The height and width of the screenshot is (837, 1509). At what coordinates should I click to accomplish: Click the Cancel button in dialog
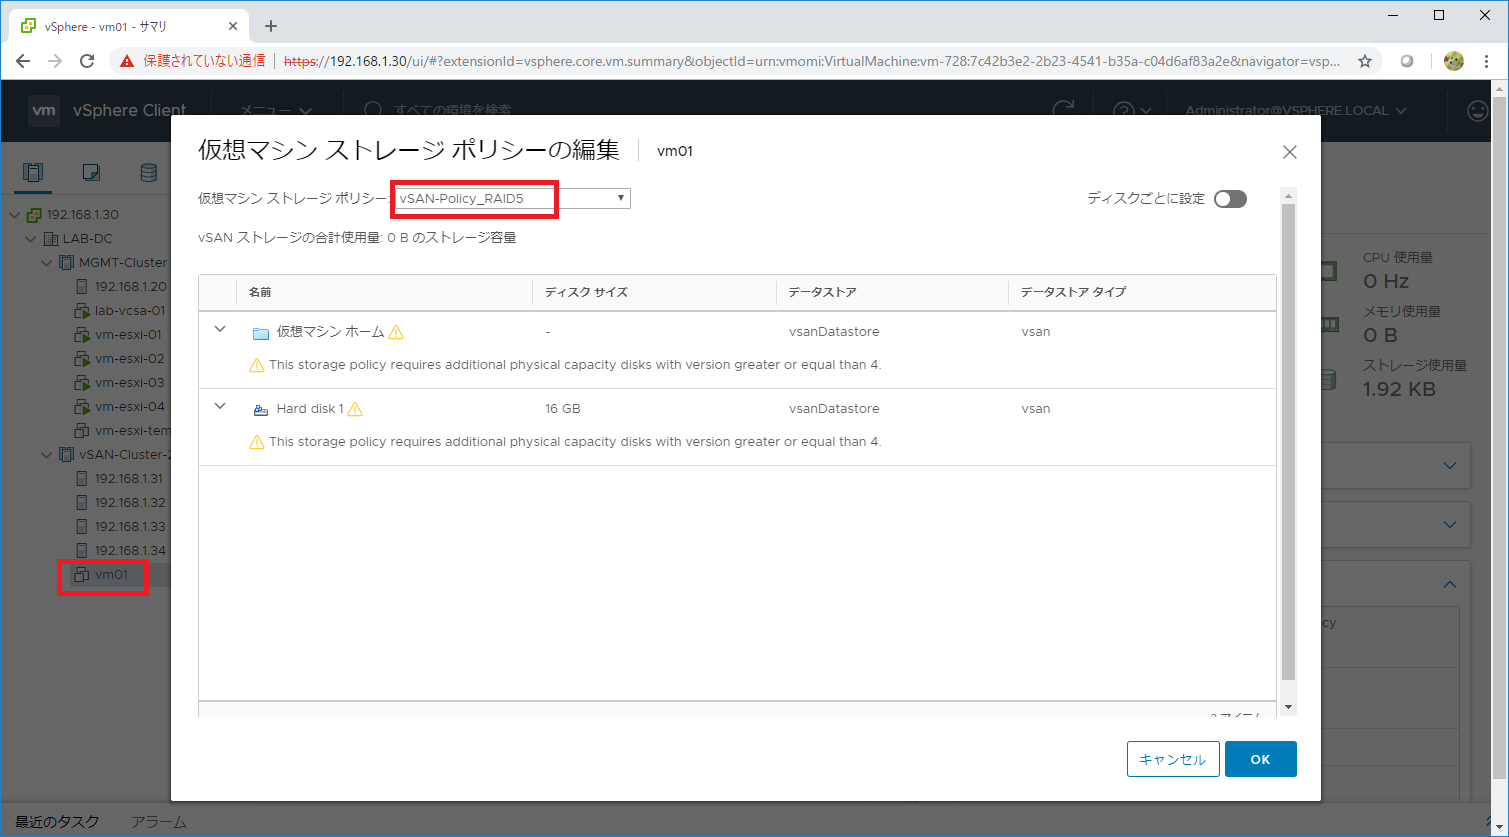(x=1173, y=759)
